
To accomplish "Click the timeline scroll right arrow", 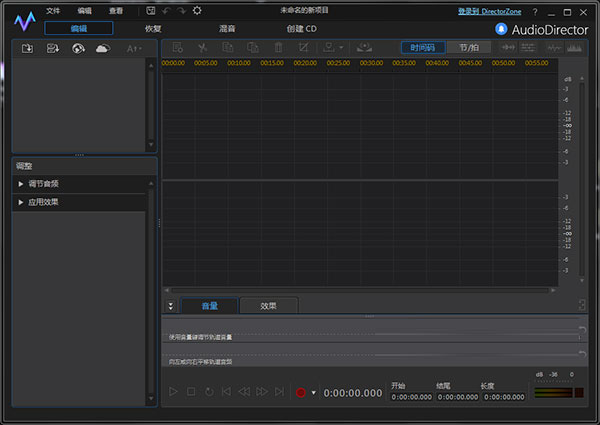I will [x=553, y=290].
